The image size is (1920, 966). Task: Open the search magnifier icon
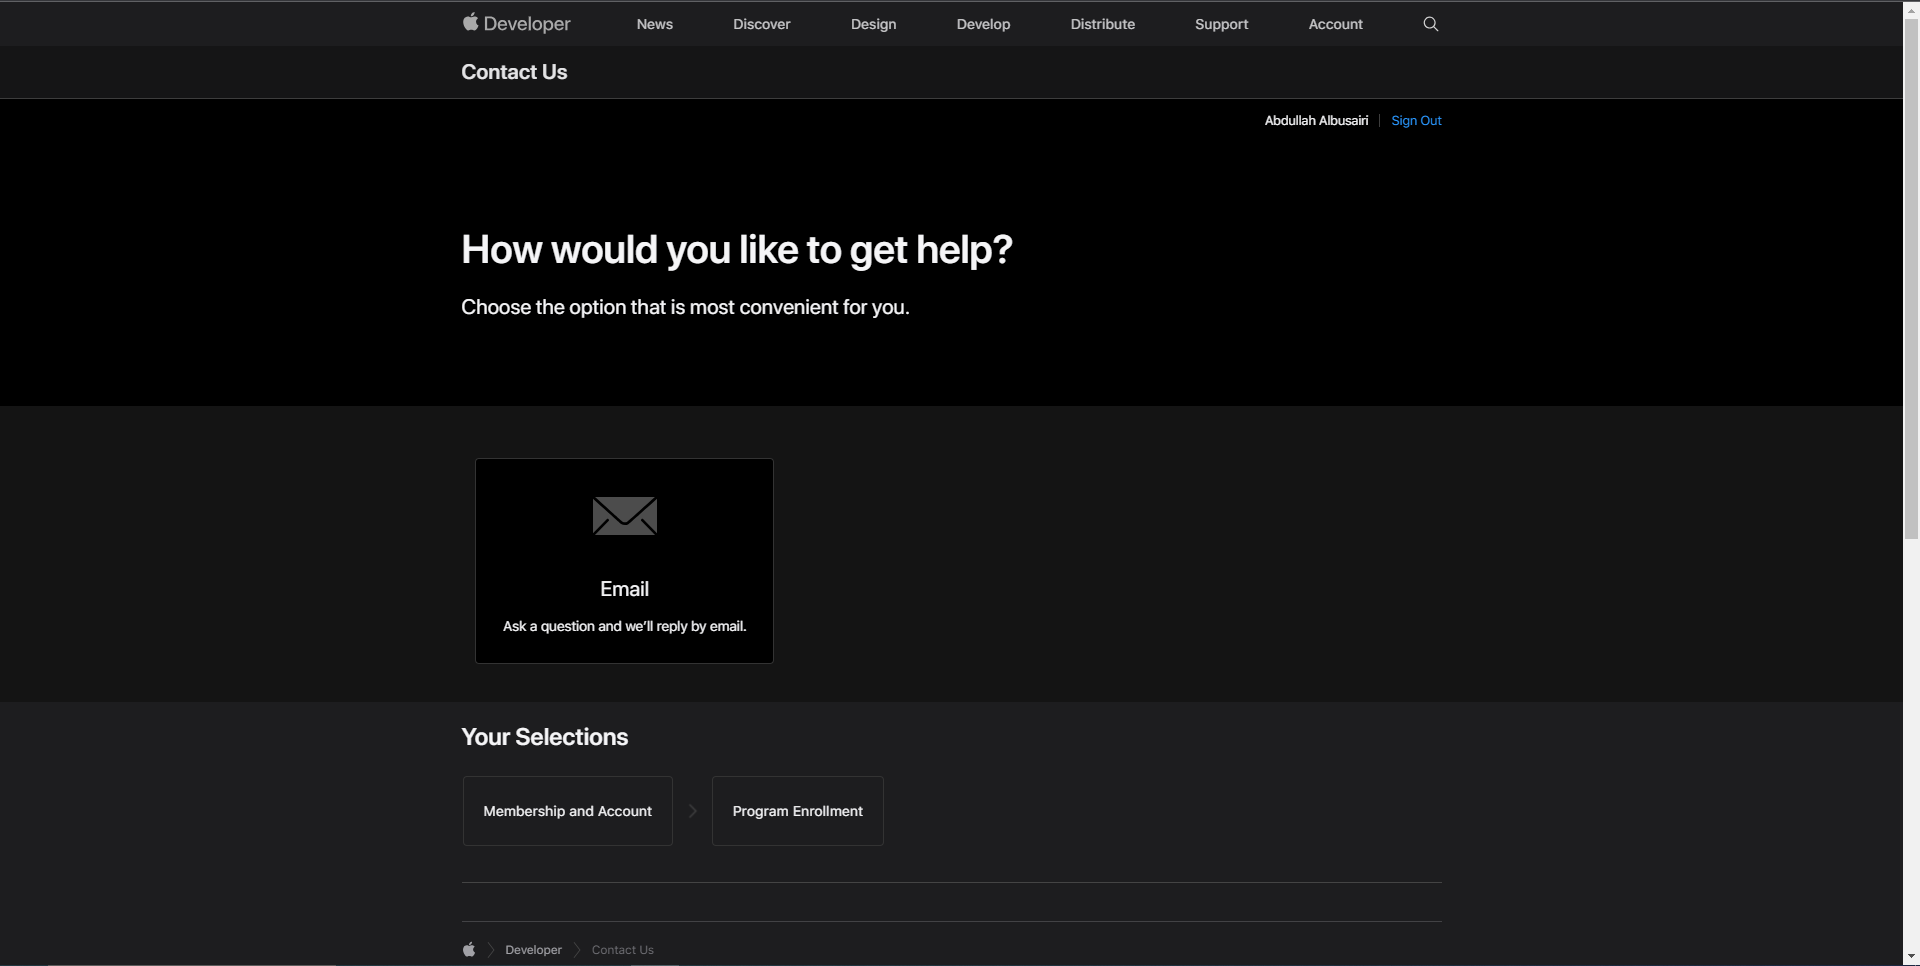pos(1430,24)
